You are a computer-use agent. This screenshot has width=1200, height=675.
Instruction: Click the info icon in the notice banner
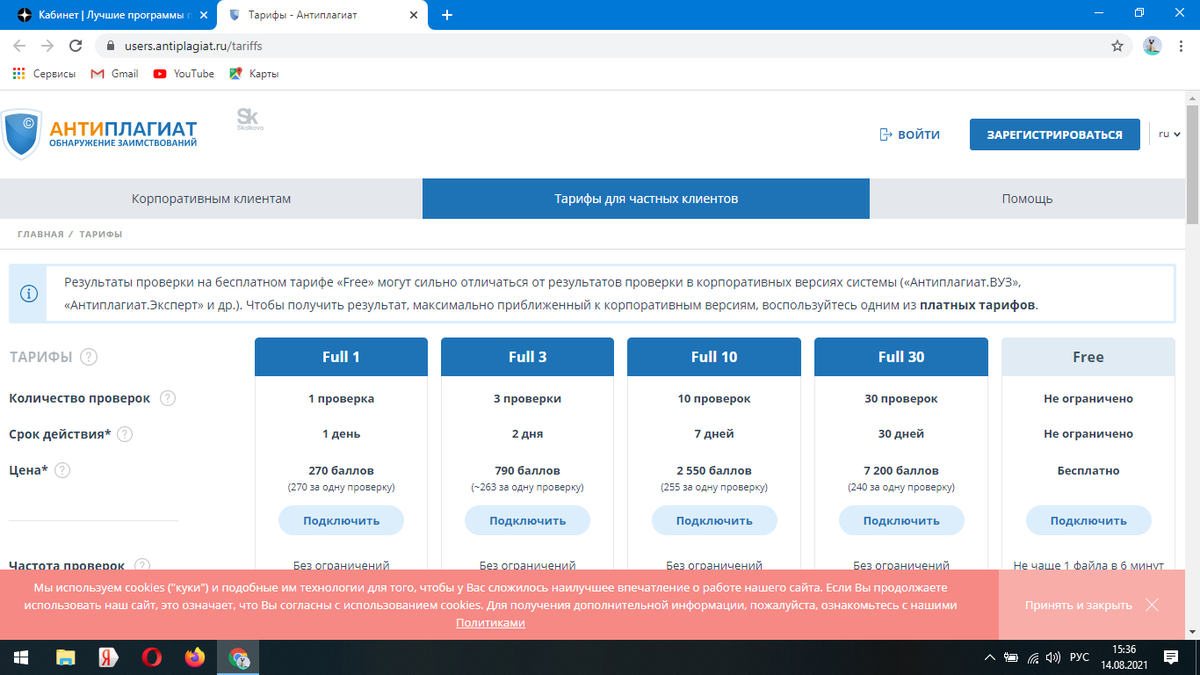[28, 294]
